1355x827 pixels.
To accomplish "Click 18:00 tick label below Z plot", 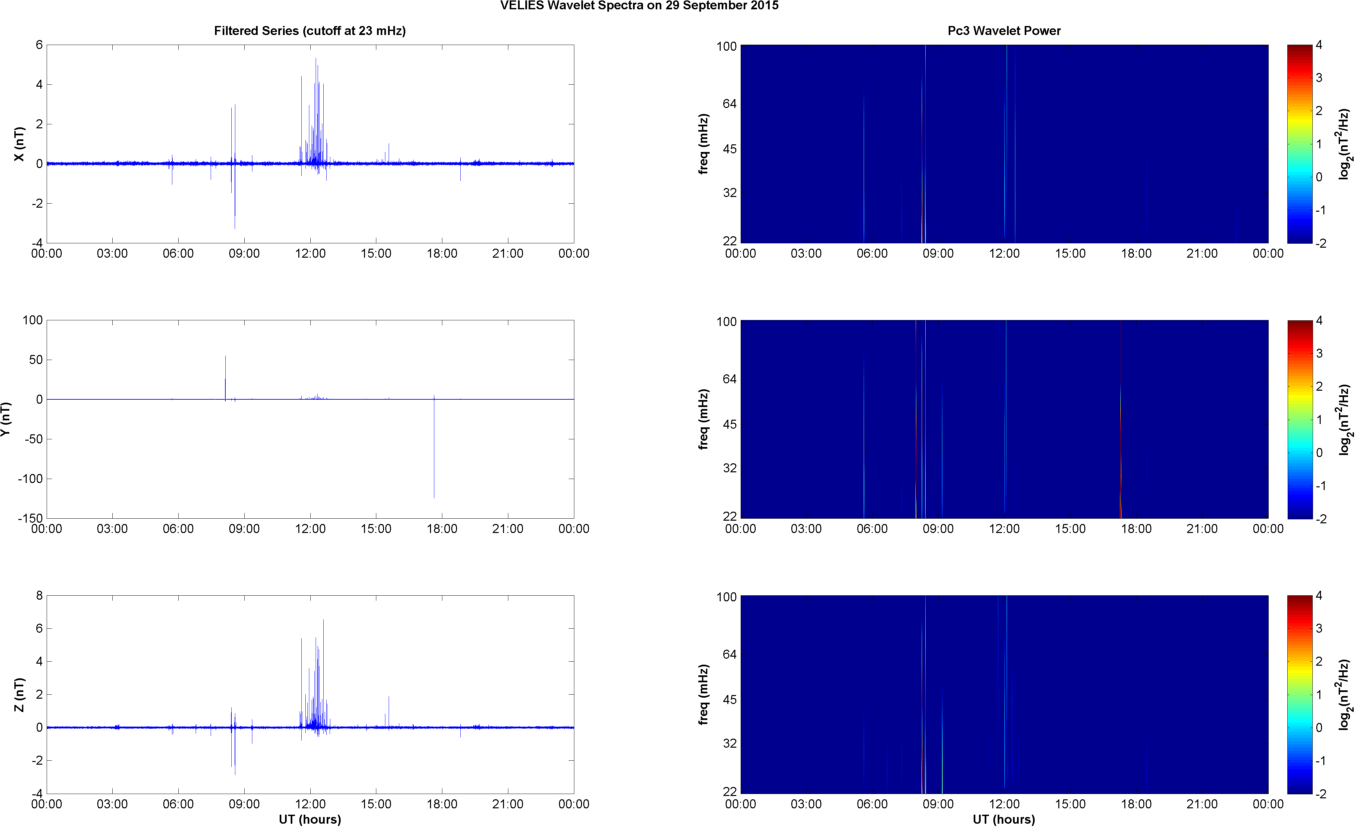I will pyautogui.click(x=442, y=802).
